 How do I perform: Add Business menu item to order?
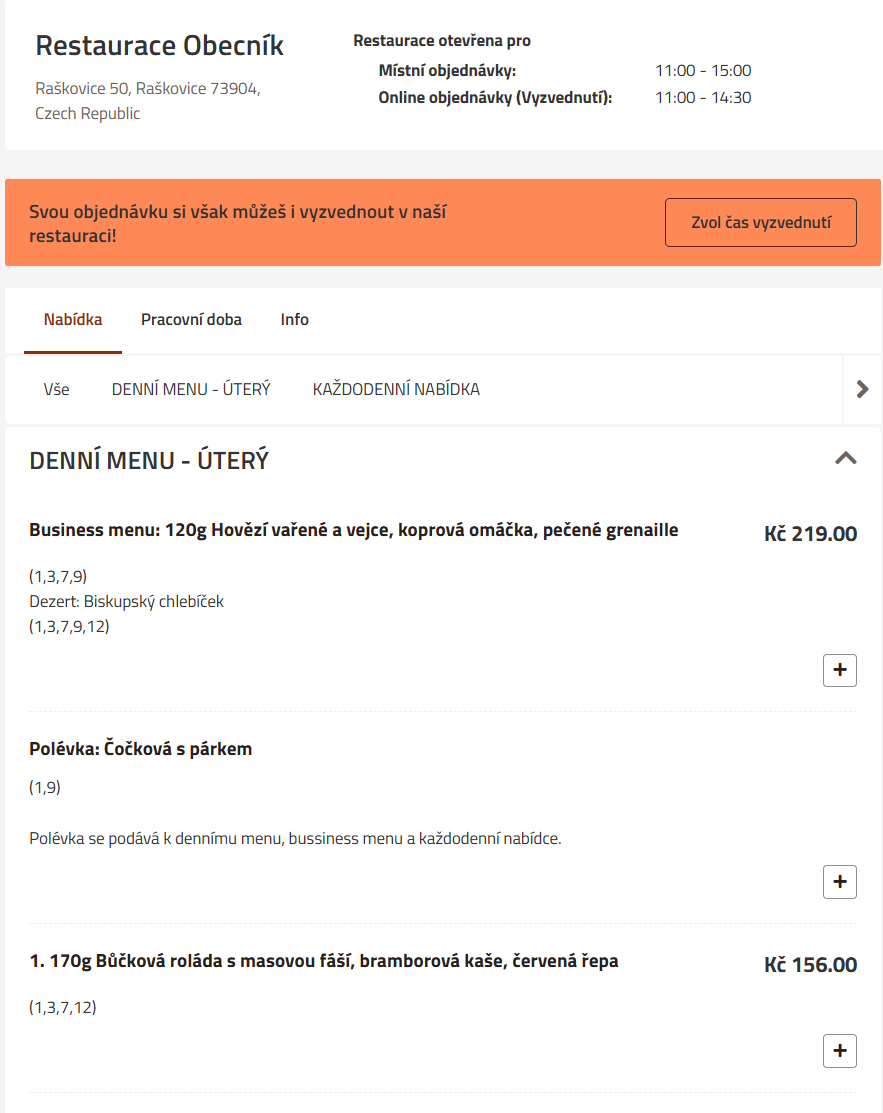tap(839, 670)
